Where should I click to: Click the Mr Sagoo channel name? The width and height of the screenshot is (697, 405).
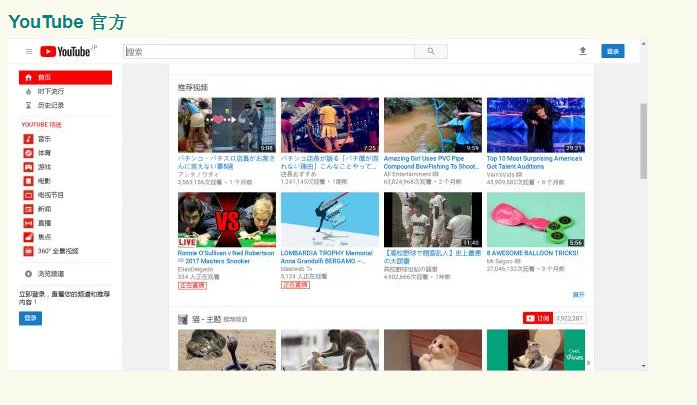[x=501, y=261]
